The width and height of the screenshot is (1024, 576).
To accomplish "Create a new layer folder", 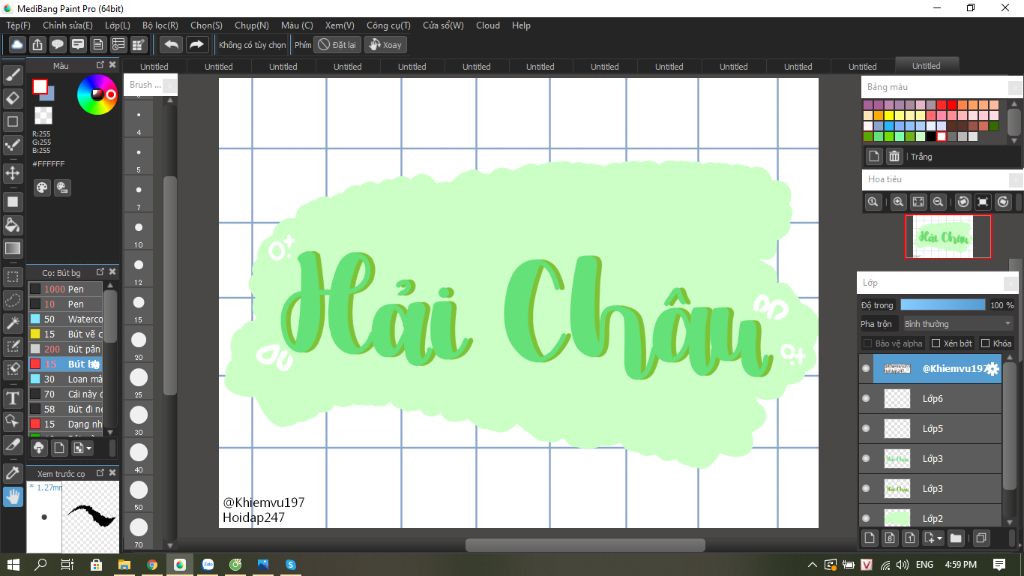I will (x=956, y=538).
